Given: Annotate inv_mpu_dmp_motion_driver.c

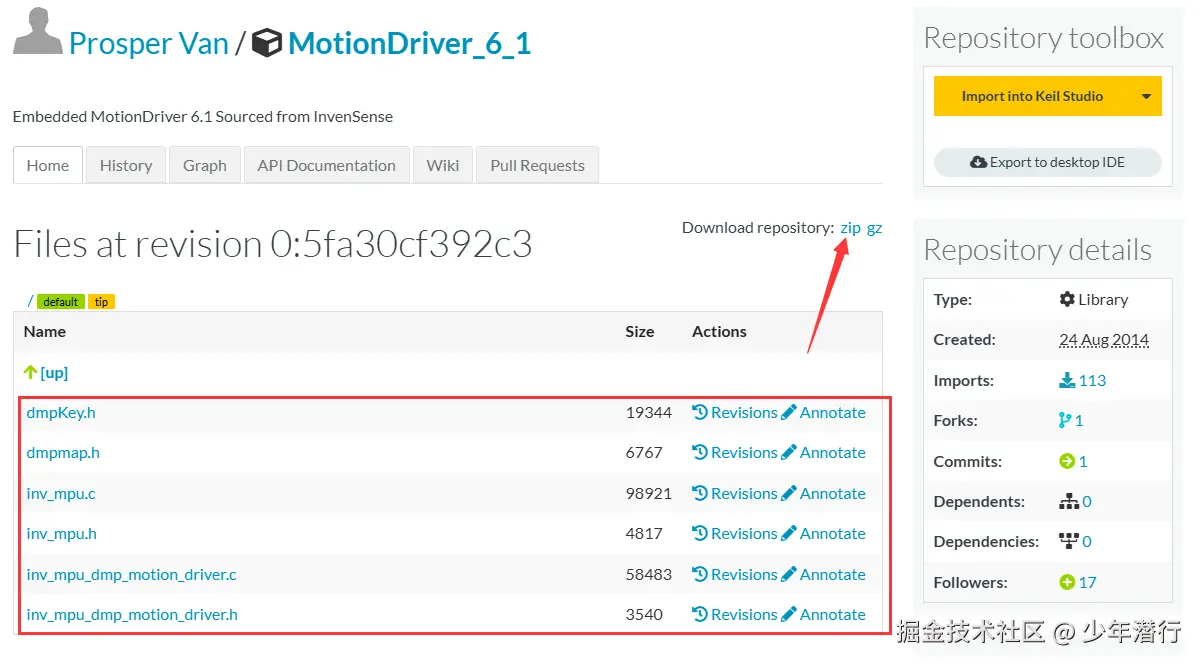Looking at the screenshot, I should pyautogui.click(x=824, y=574).
